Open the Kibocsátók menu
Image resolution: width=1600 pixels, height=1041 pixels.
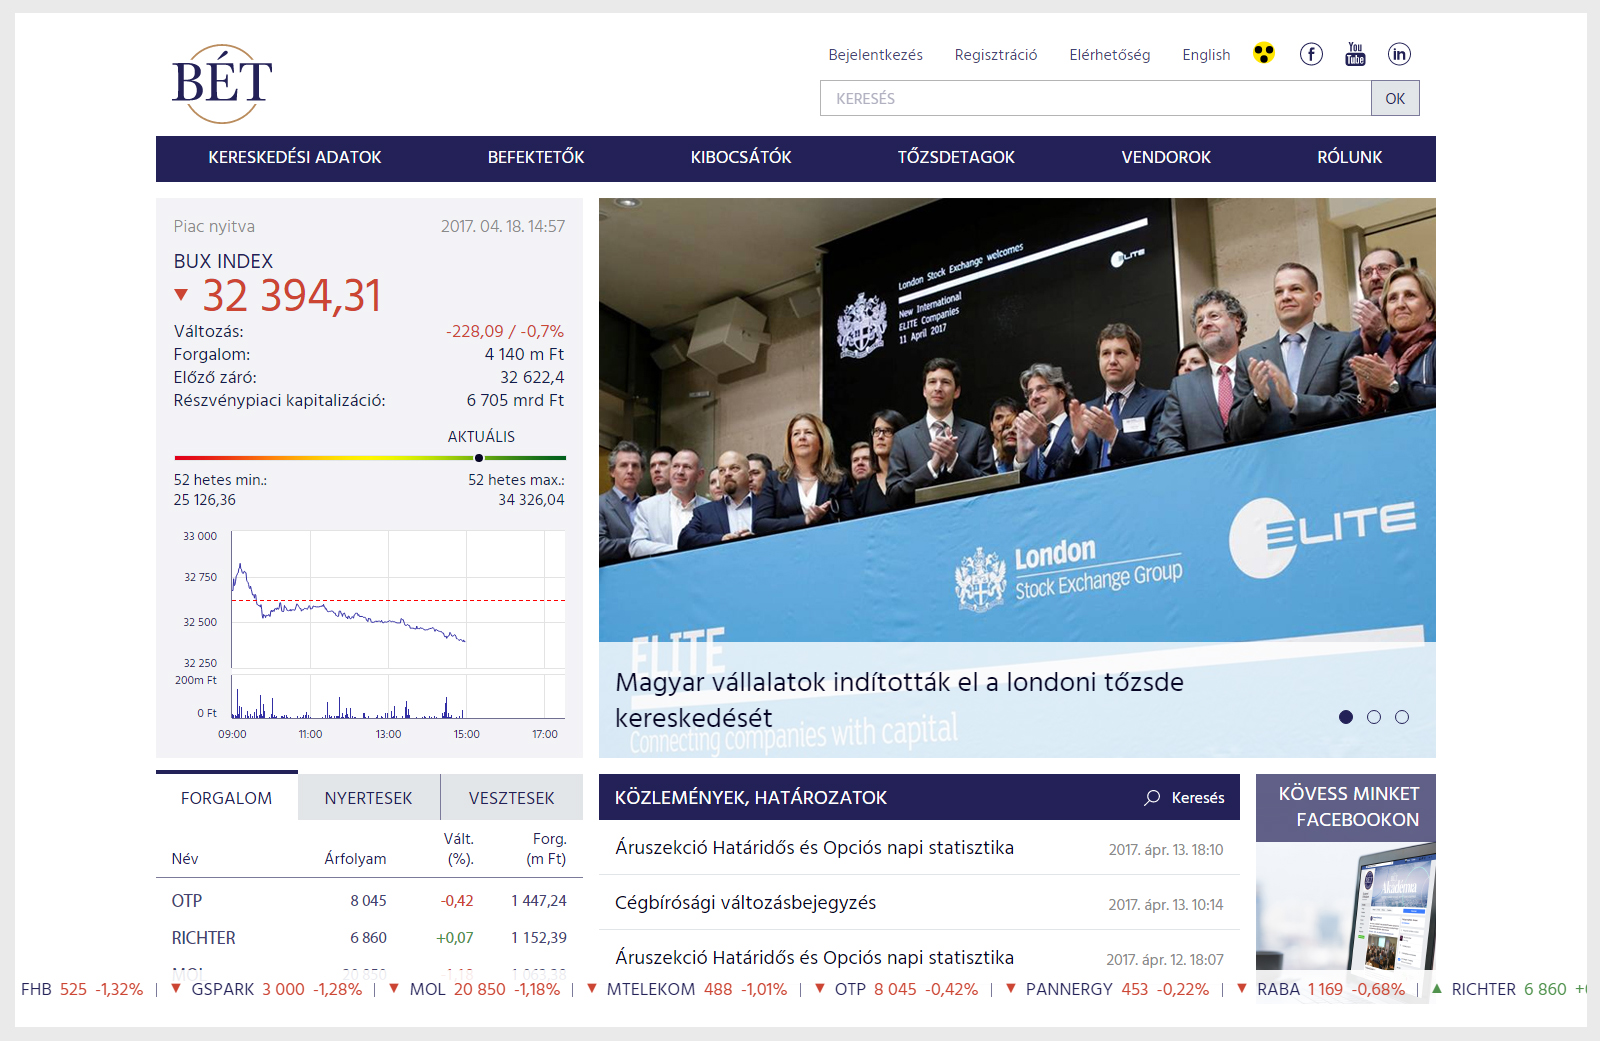741,158
